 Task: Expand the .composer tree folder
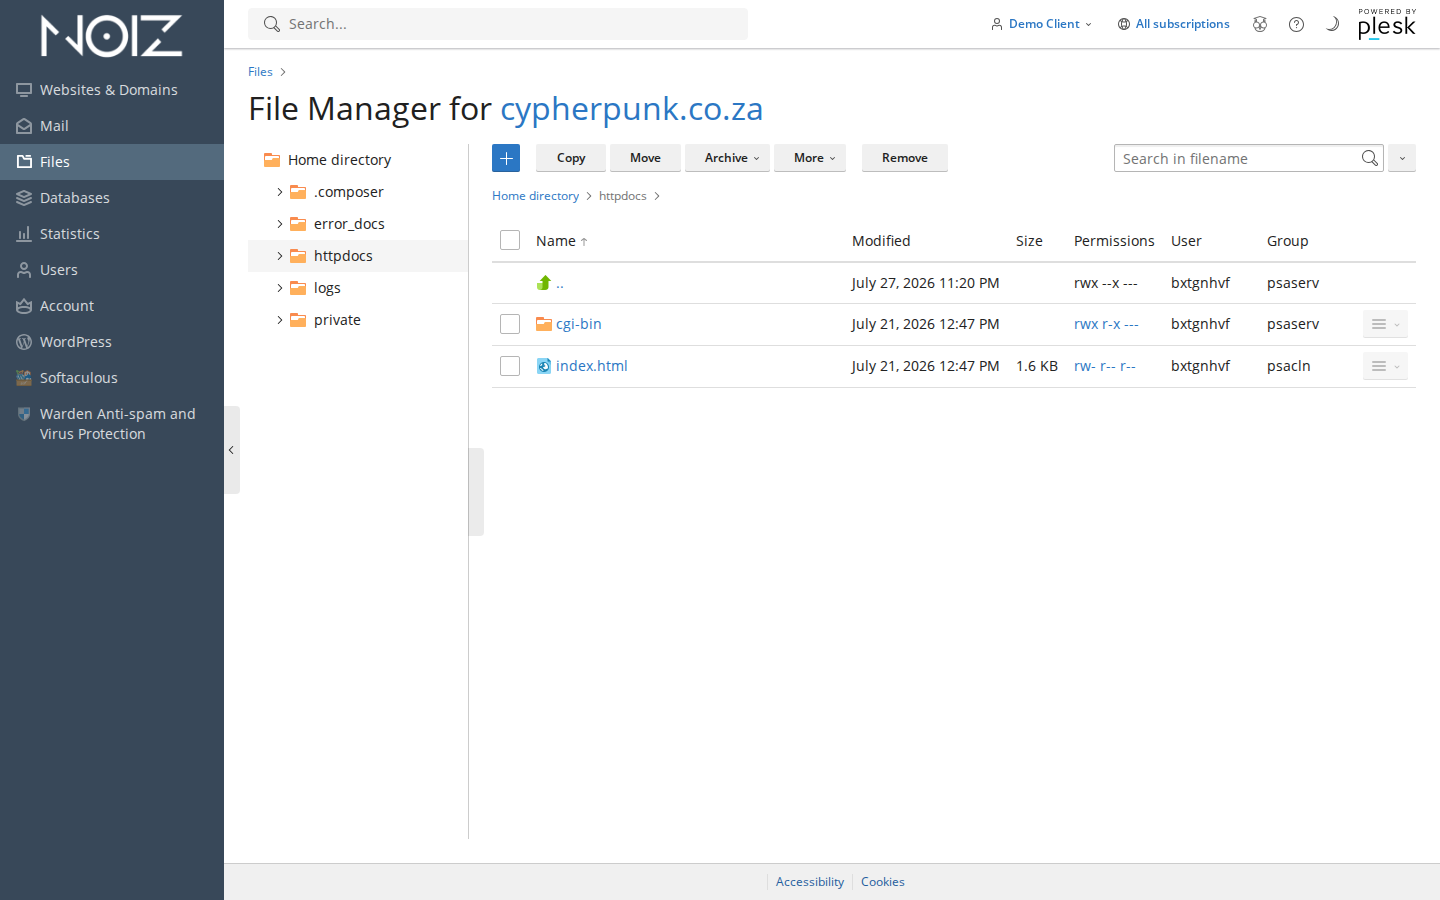pyautogui.click(x=280, y=192)
